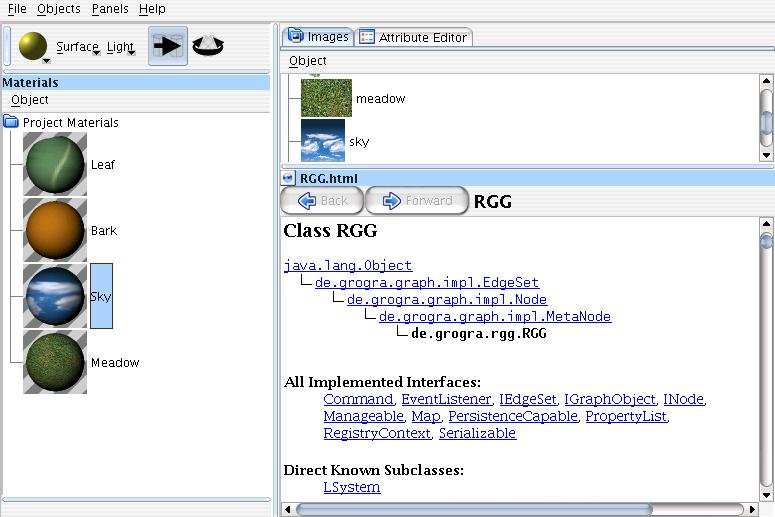Click the Forward navigation button
775x517 pixels.
417,201
